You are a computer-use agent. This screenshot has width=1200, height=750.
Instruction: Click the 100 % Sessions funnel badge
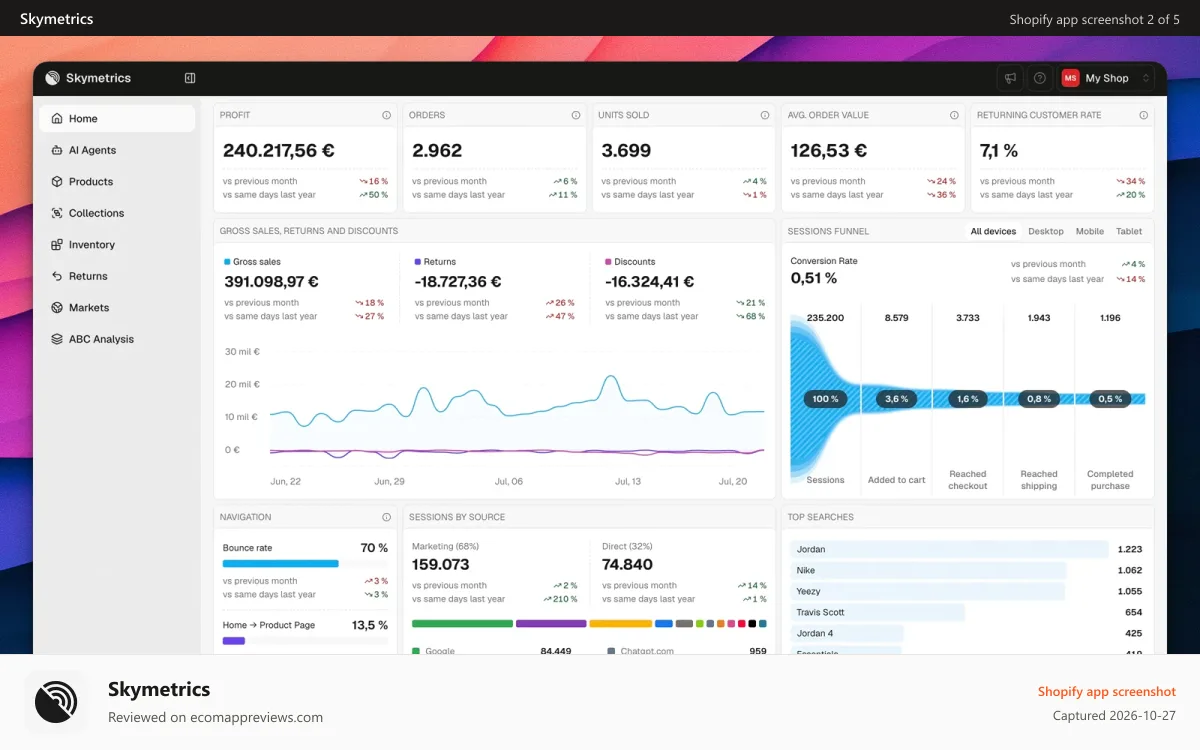[x=825, y=398]
